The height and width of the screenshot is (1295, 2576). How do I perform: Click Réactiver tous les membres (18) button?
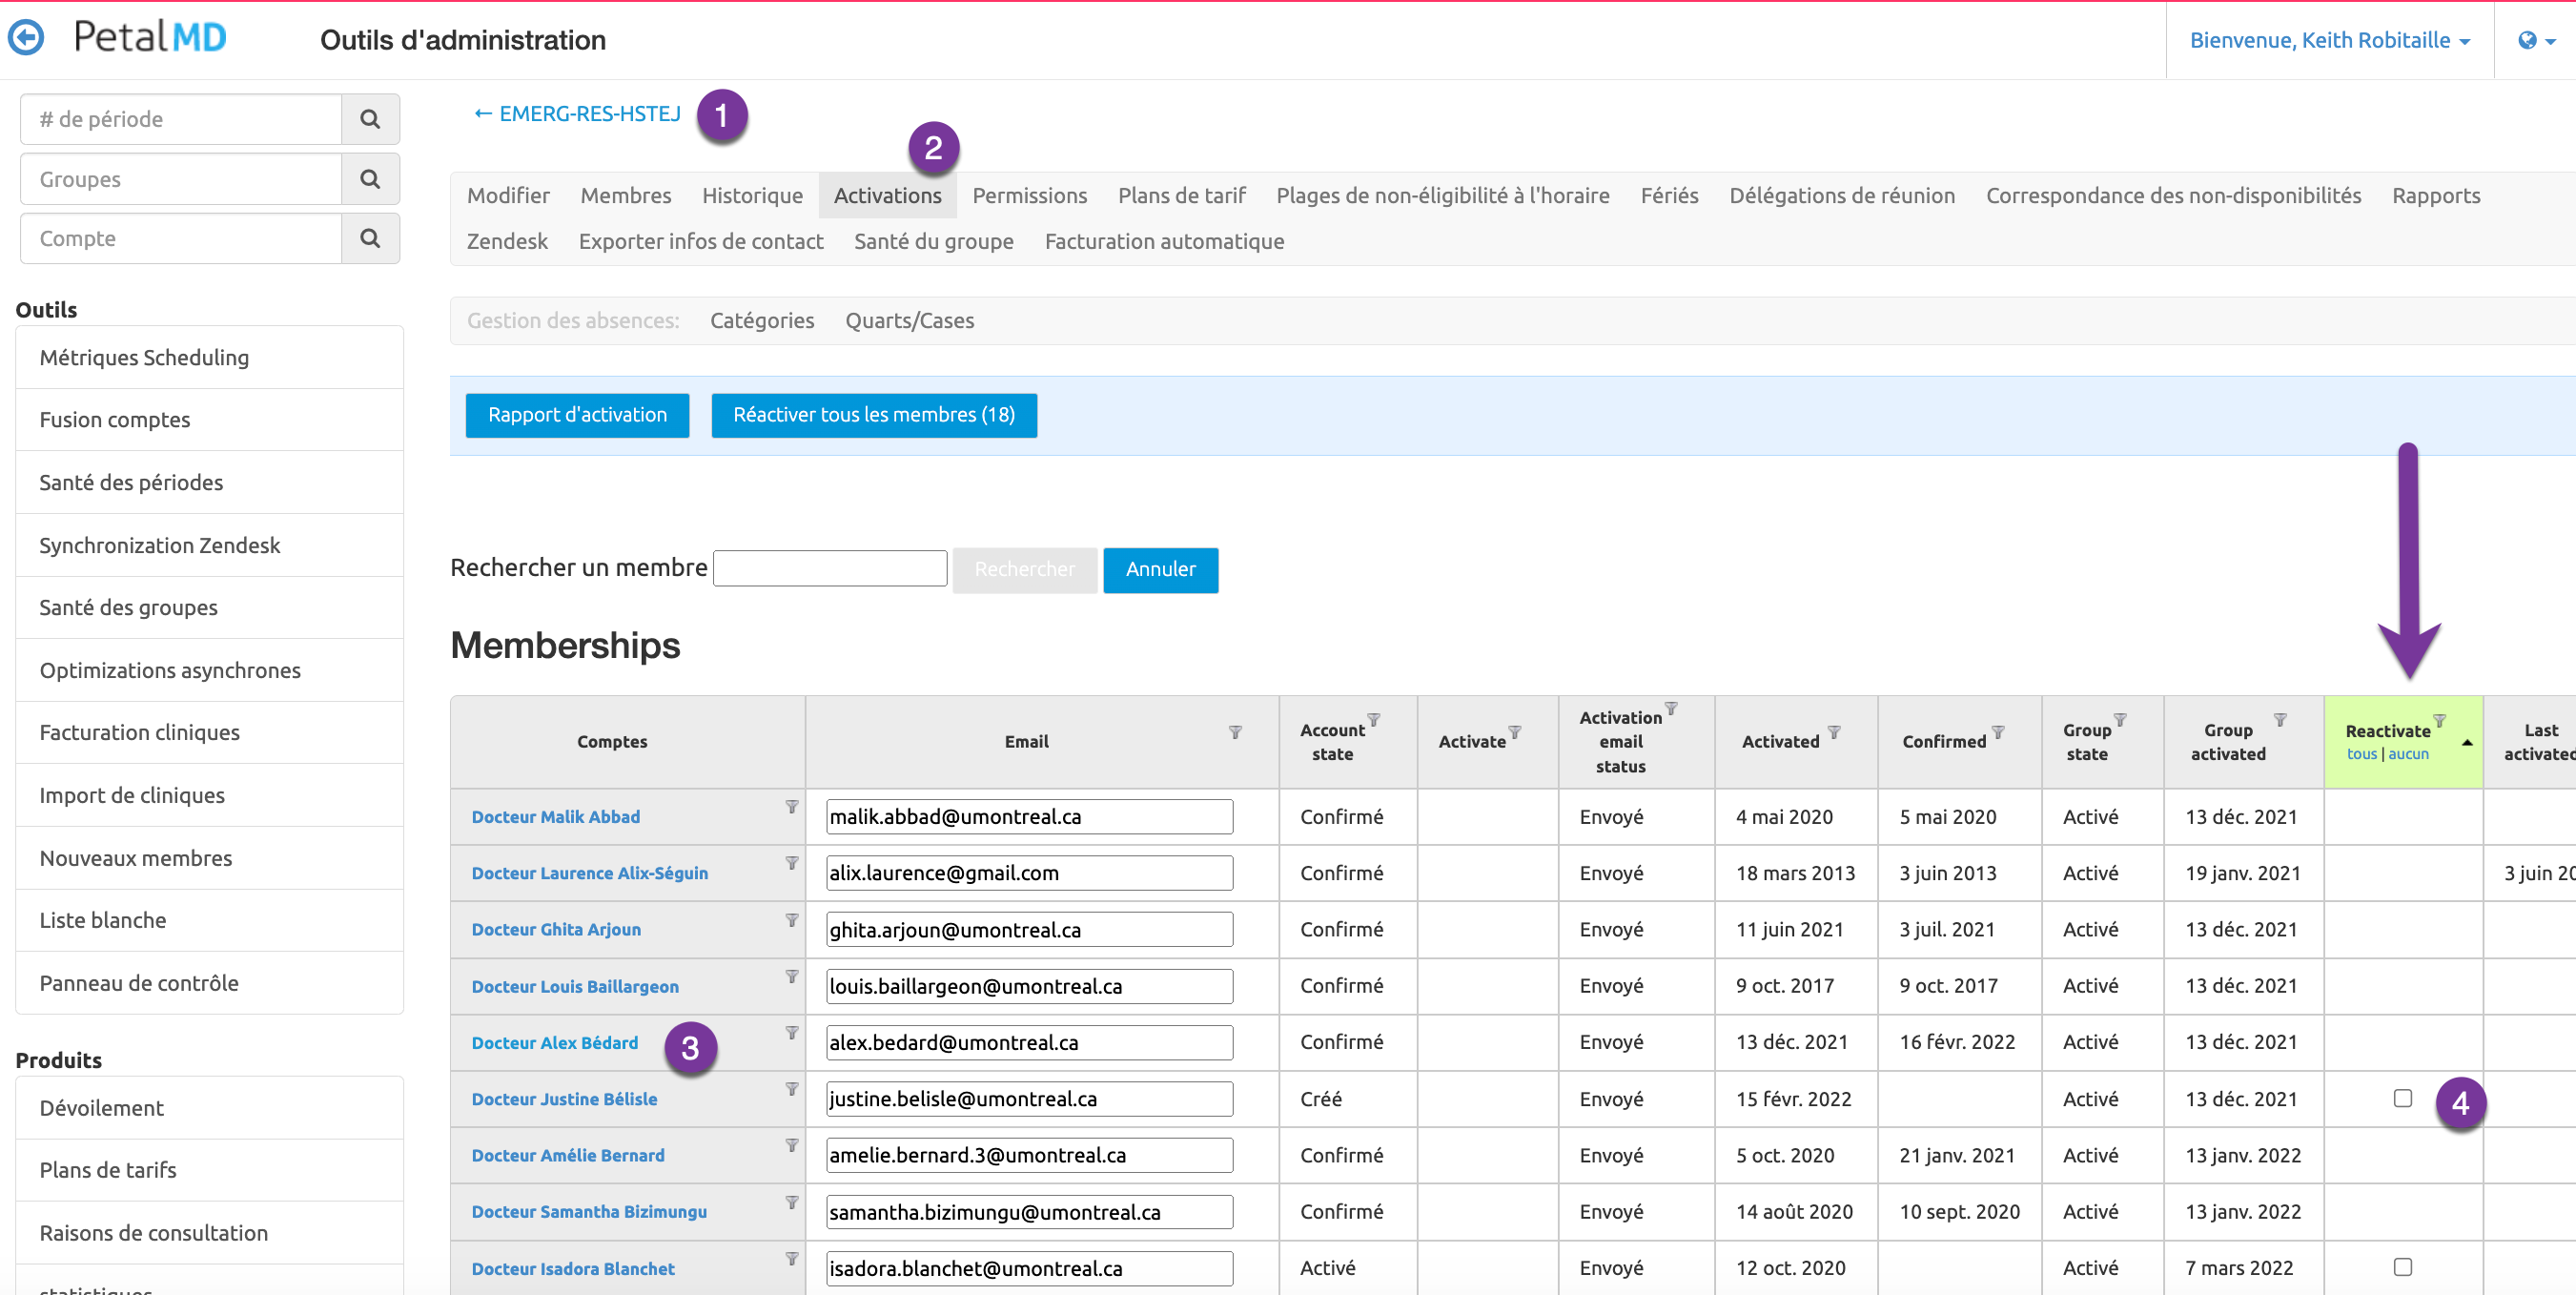tap(873, 415)
